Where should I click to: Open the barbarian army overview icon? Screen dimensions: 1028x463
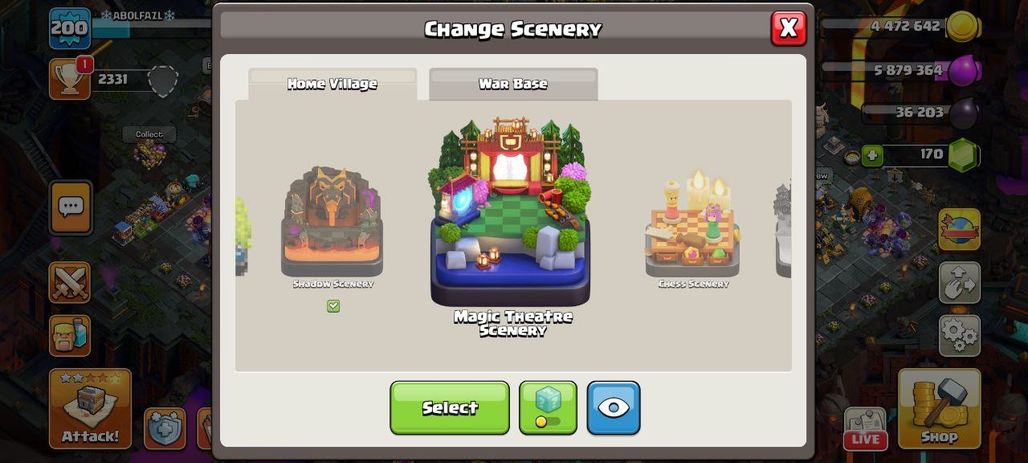coord(69,335)
